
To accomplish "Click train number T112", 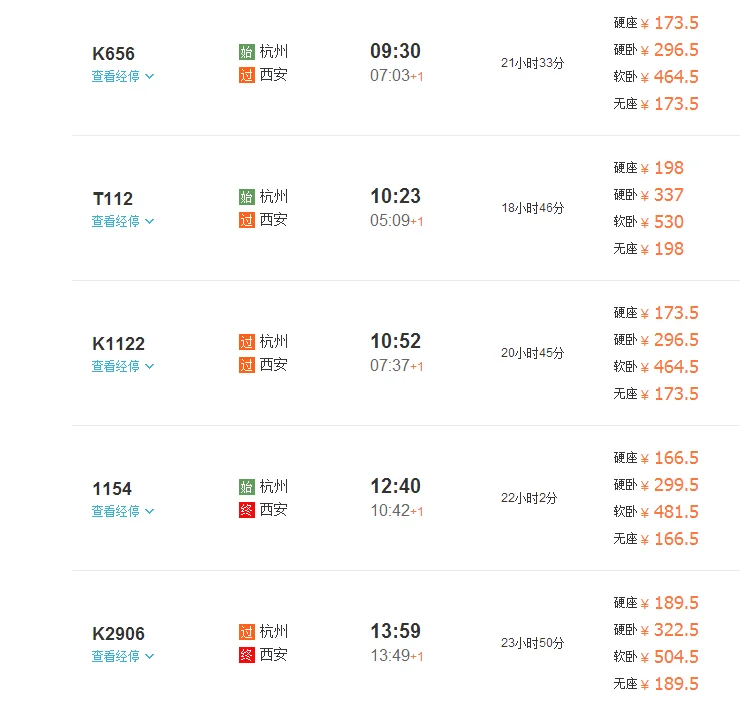I will click(113, 199).
